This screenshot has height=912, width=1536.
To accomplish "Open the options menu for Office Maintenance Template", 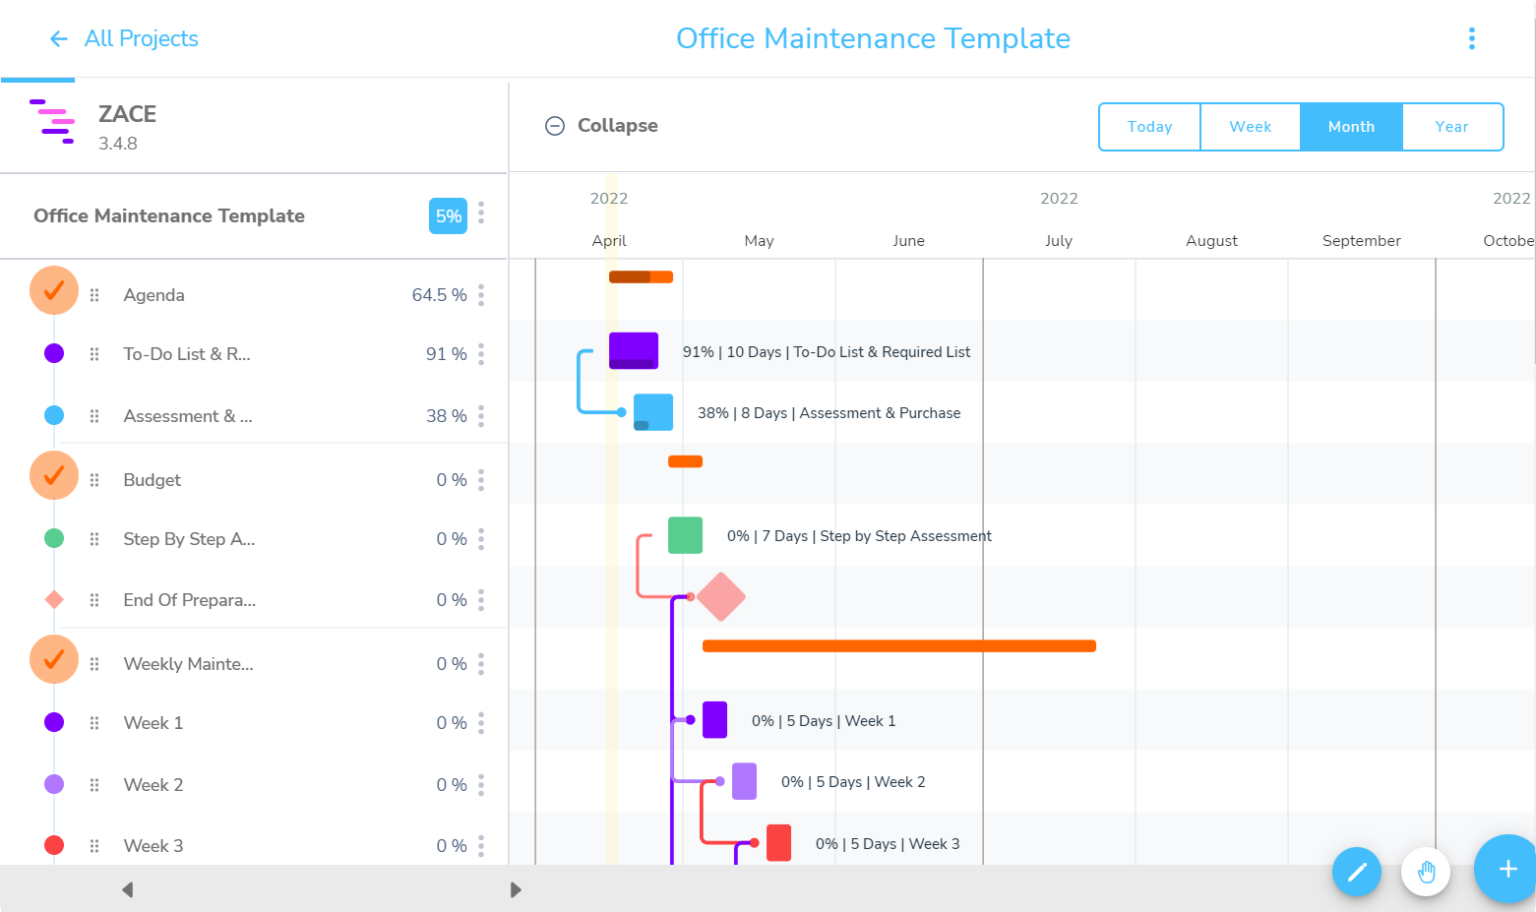I will click(x=481, y=215).
